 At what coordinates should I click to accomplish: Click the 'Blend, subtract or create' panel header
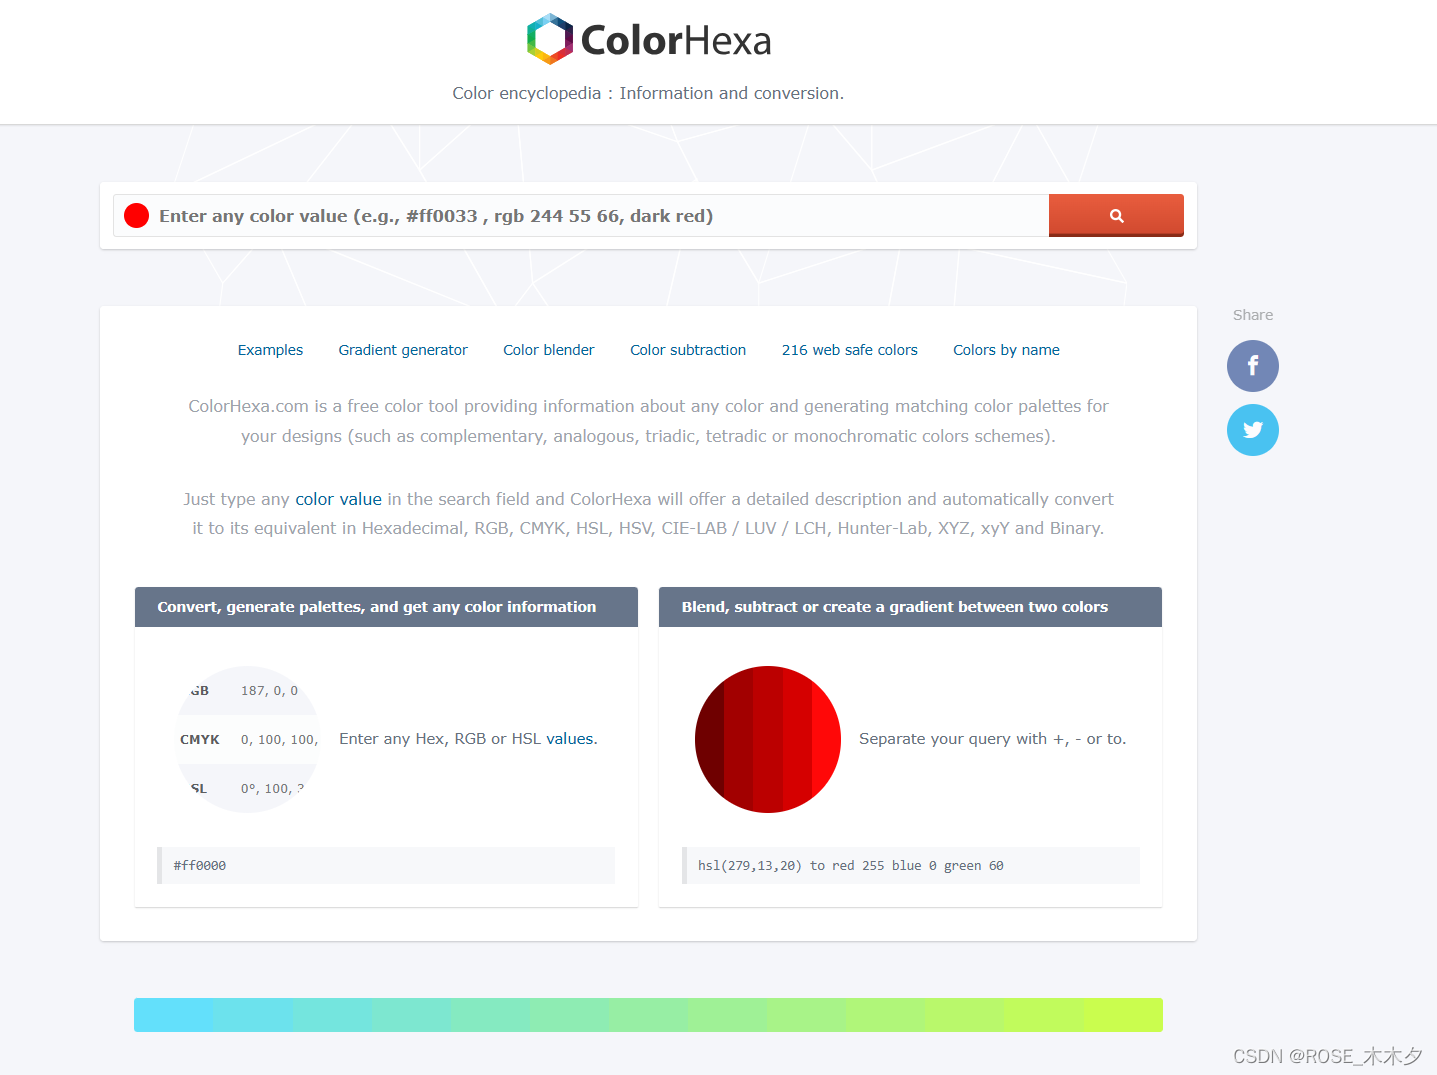click(910, 607)
